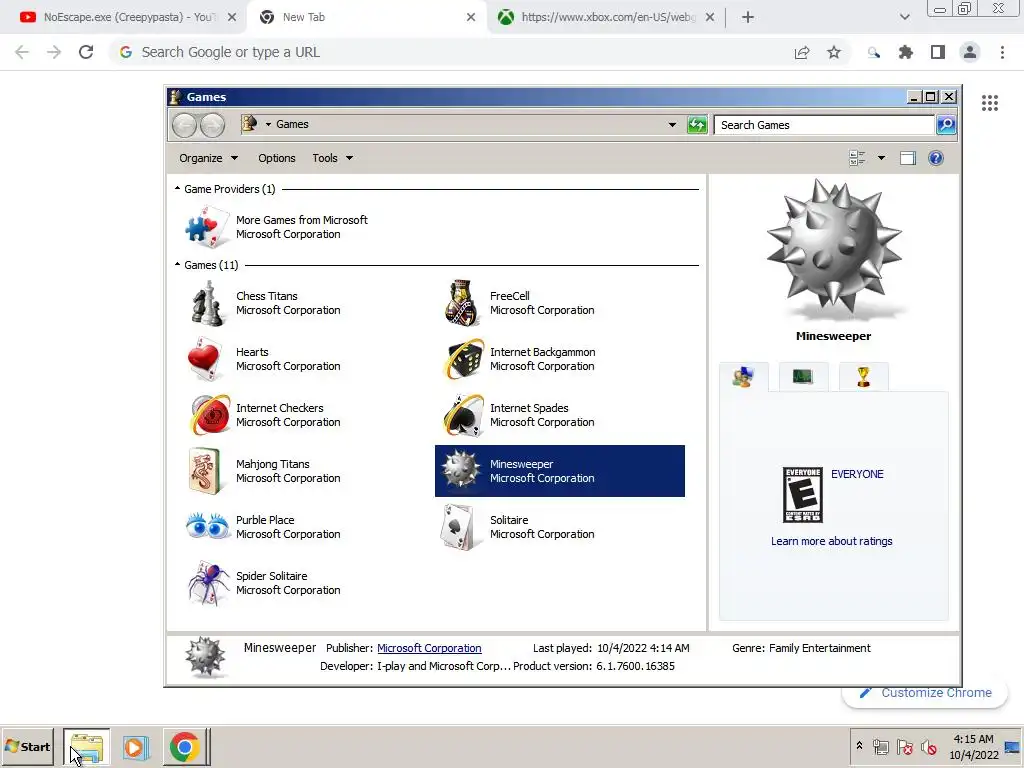Select the Spider Solitaire spider icon
This screenshot has height=768, width=1024.
(x=209, y=583)
